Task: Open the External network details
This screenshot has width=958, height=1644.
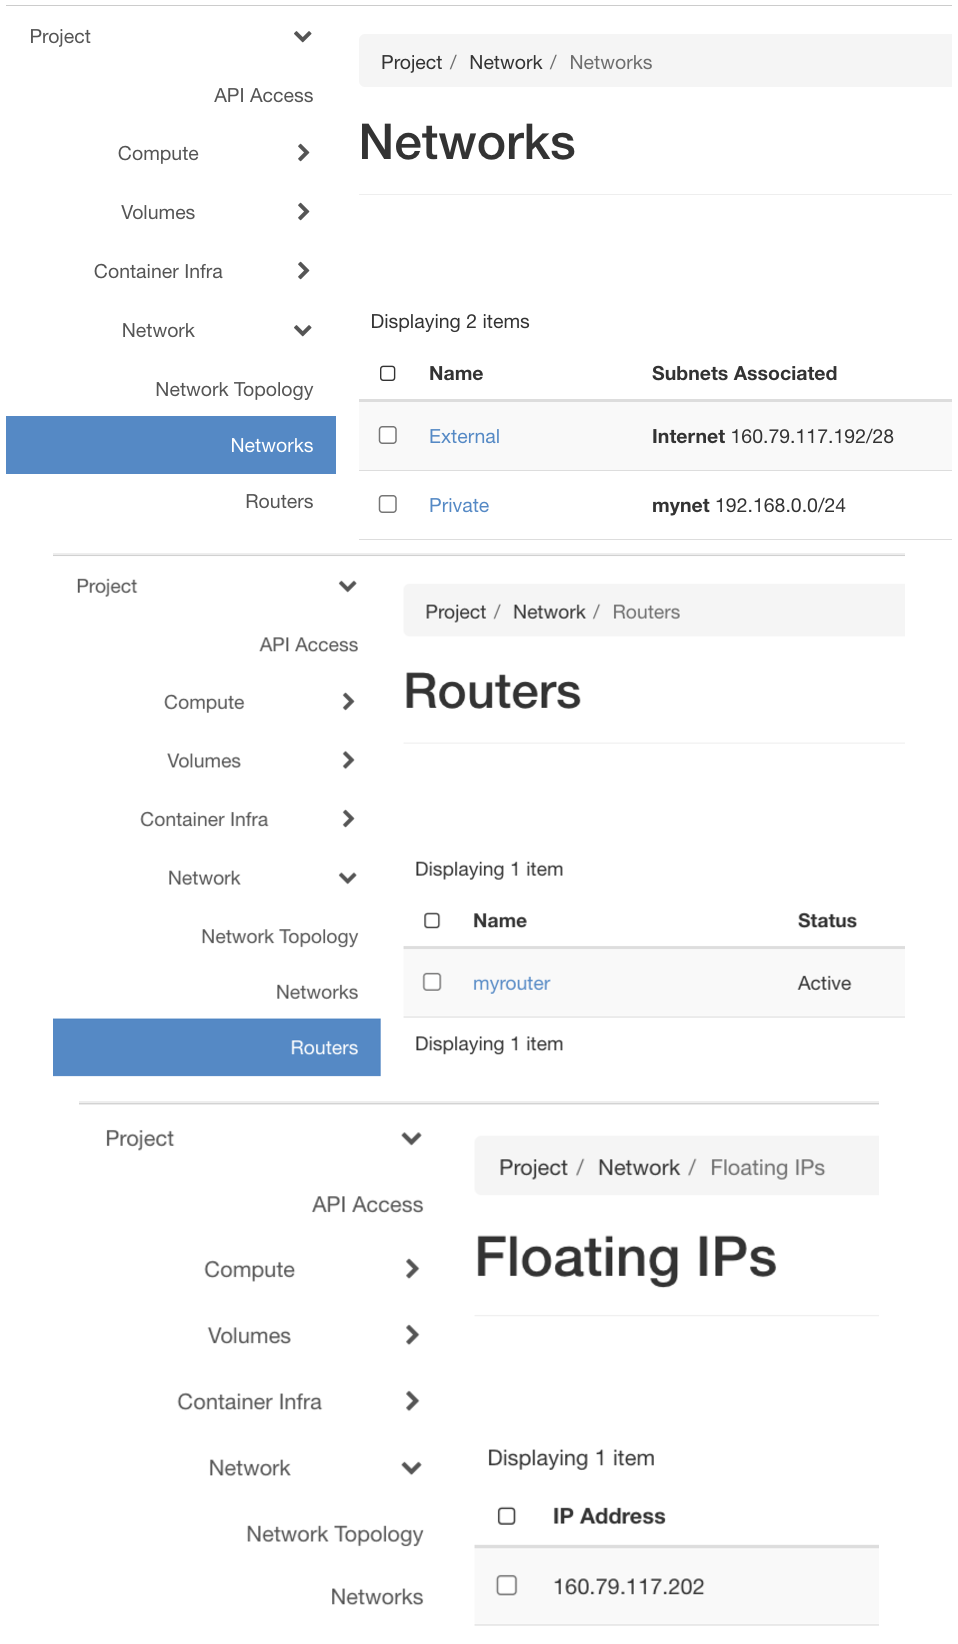Action: (x=464, y=436)
